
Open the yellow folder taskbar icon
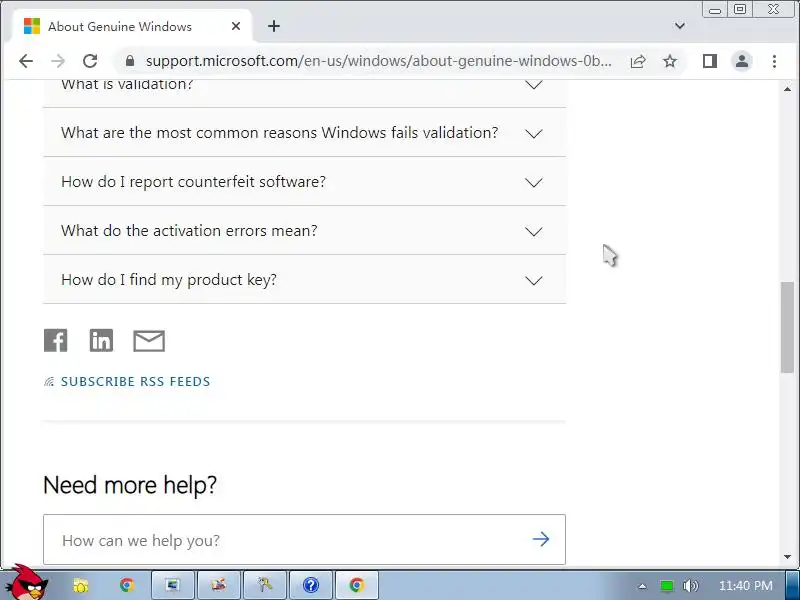click(x=81, y=585)
